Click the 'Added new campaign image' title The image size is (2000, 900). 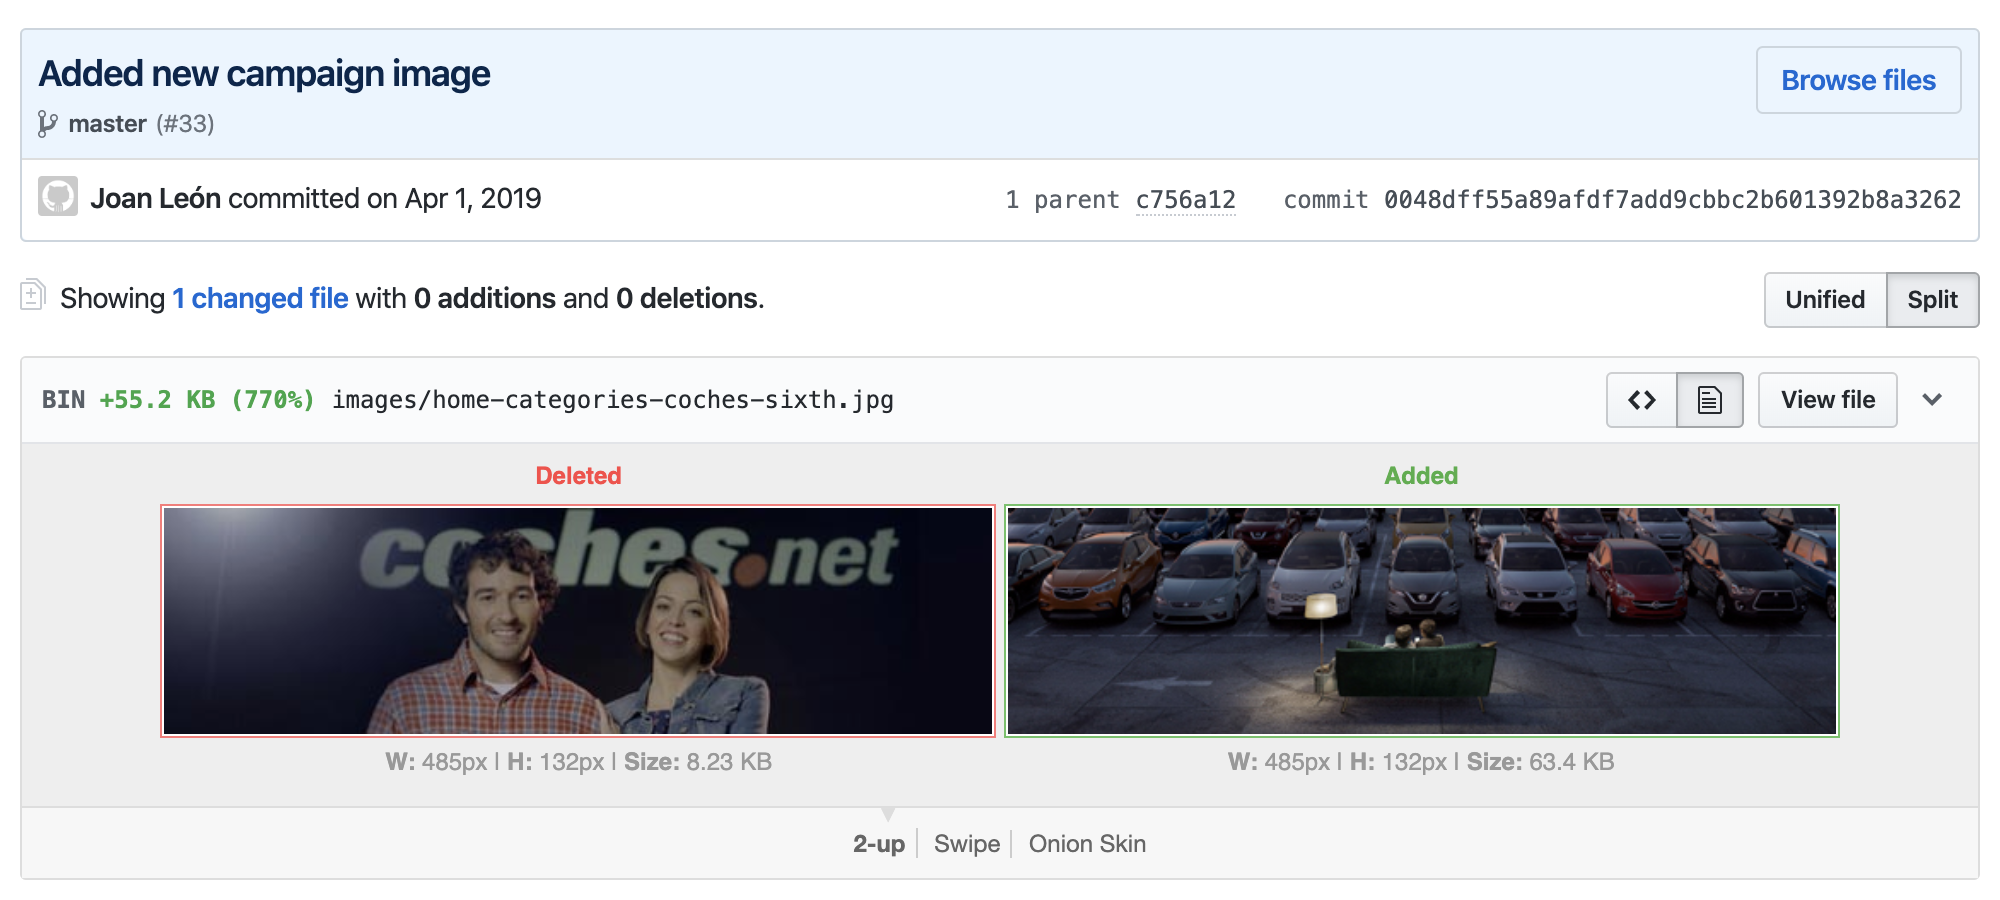[x=264, y=74]
